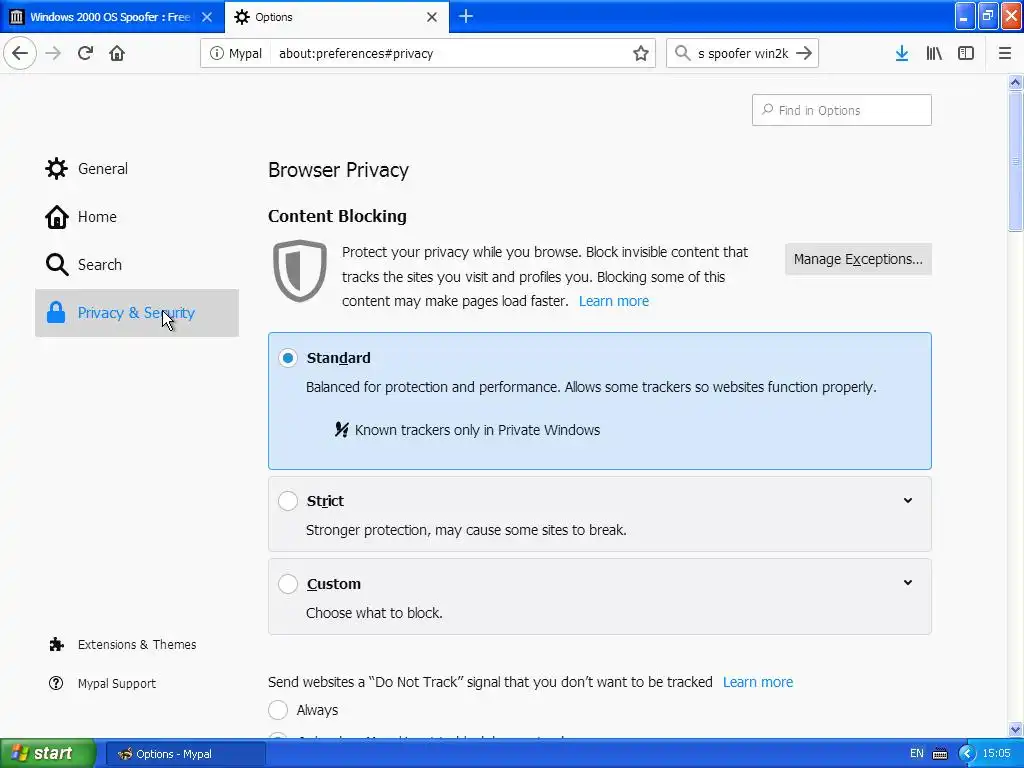Go to the Home page icon

point(117,53)
